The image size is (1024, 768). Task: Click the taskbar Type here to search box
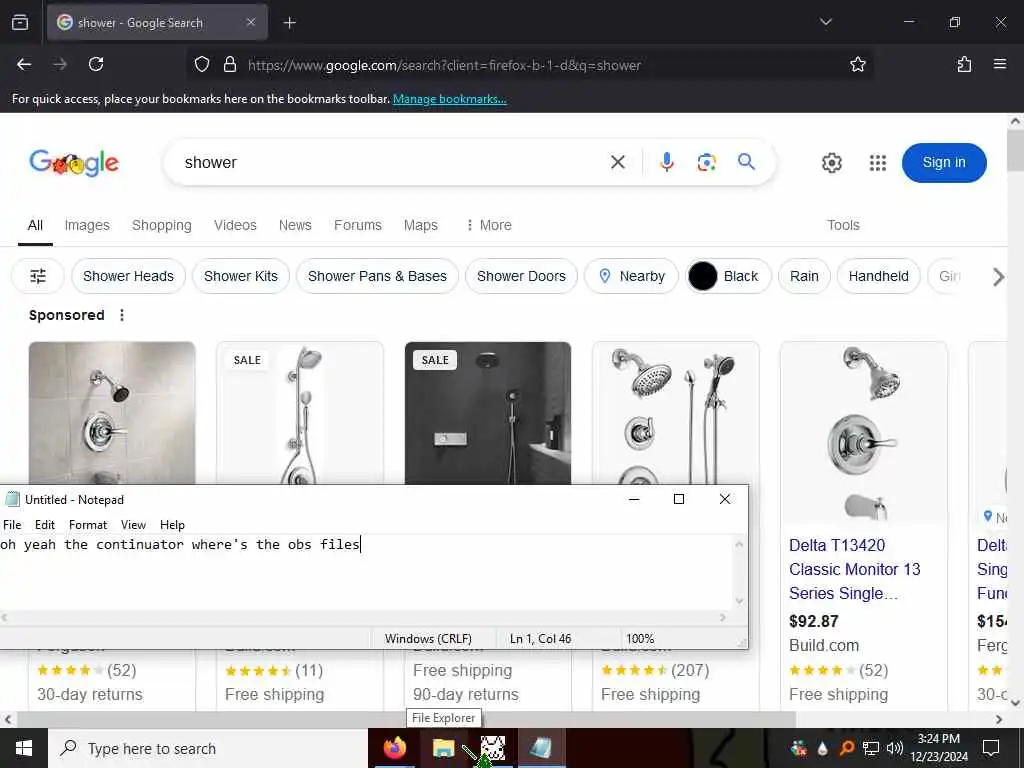208,748
